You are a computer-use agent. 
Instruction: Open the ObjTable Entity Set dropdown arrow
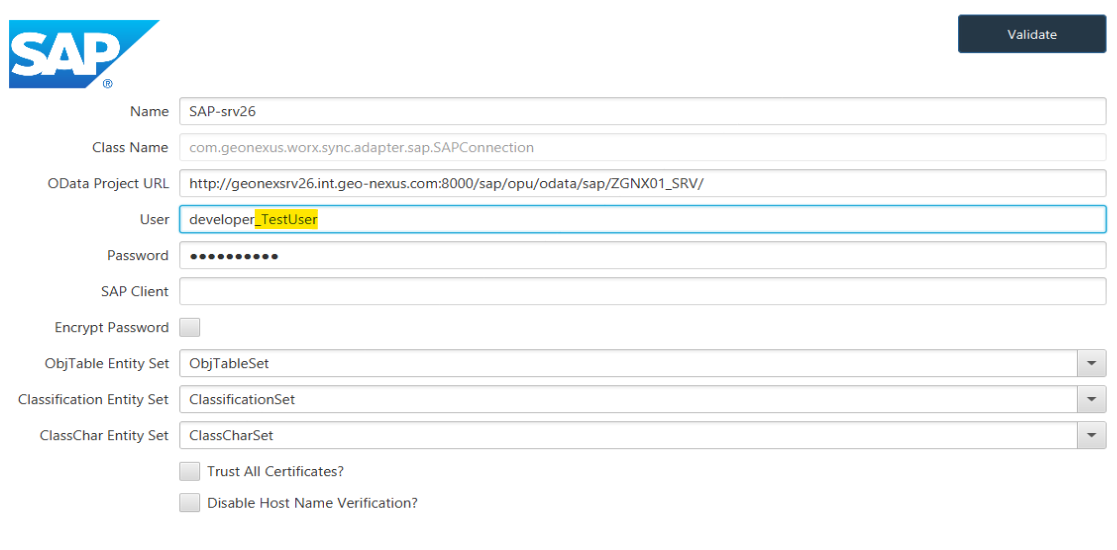click(1091, 363)
